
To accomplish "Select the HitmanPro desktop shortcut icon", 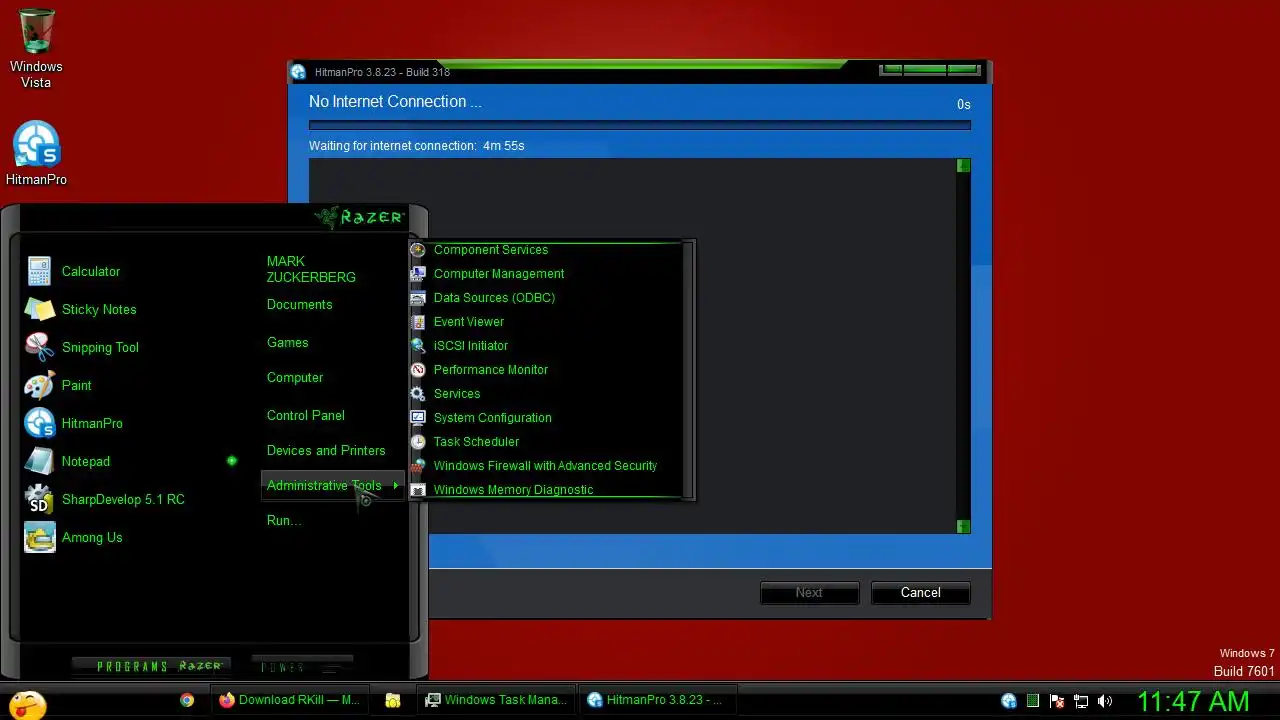I will (36, 153).
